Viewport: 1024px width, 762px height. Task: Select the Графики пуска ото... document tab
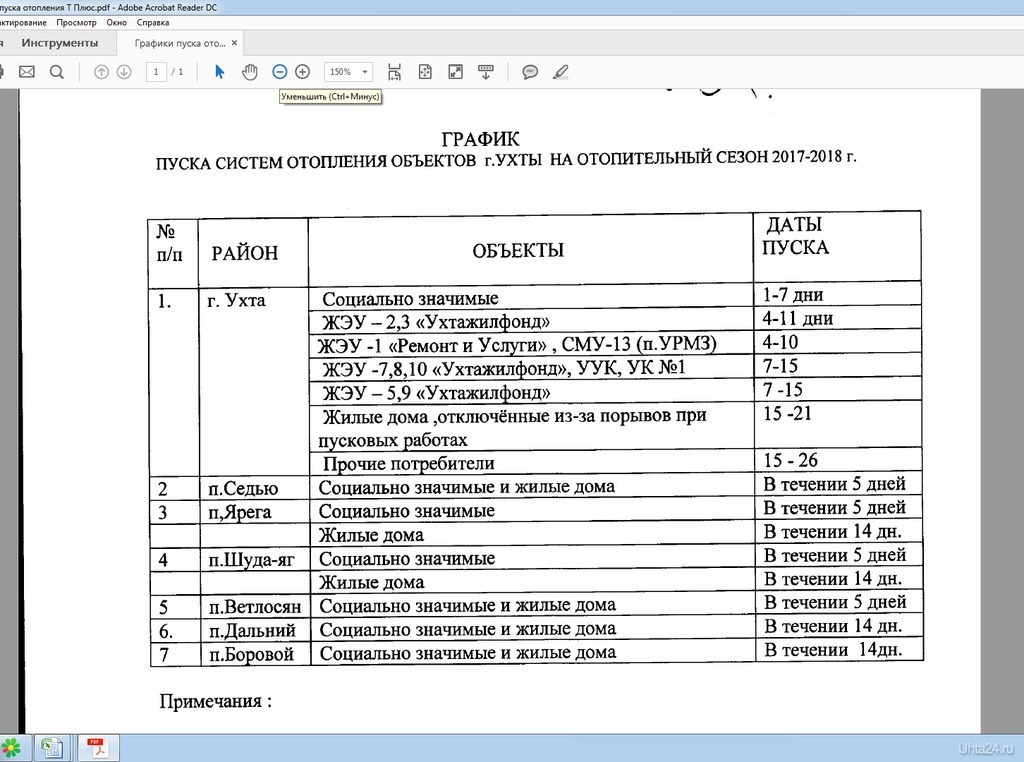(x=180, y=43)
